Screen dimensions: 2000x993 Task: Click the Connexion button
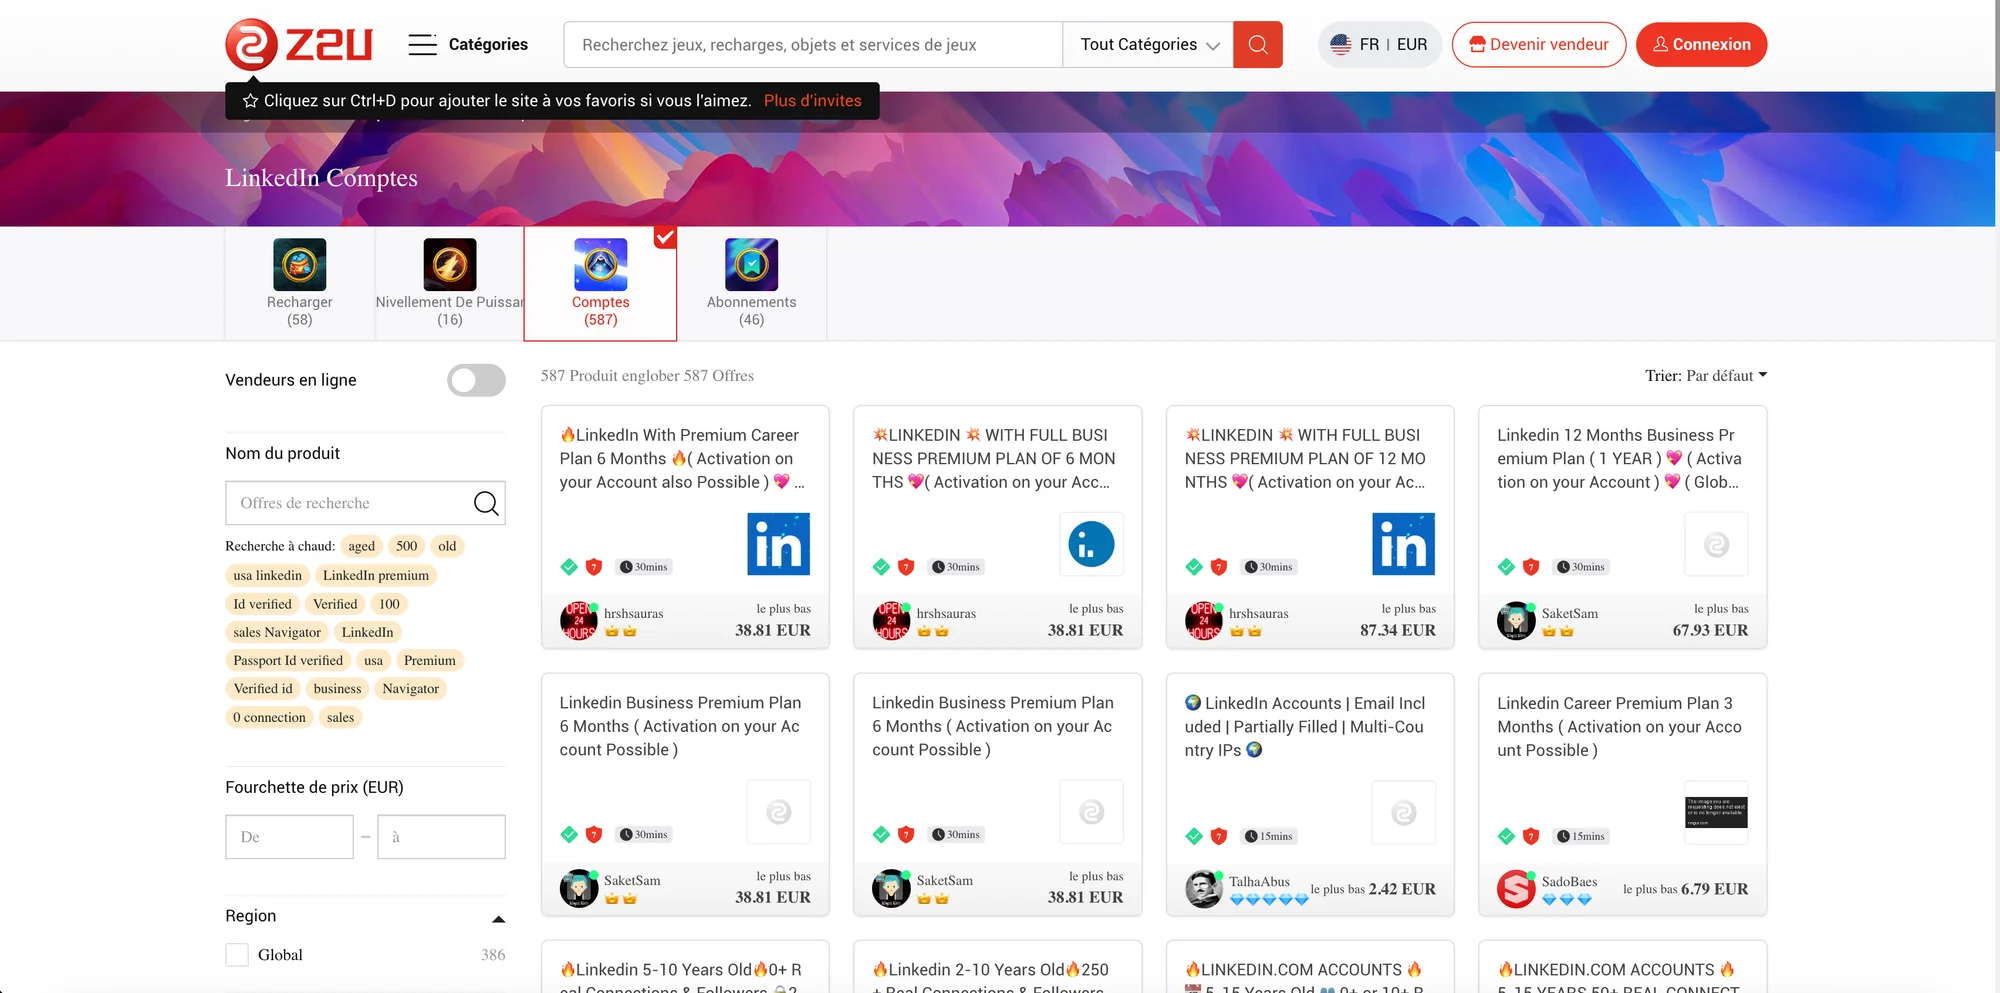[x=1701, y=44]
